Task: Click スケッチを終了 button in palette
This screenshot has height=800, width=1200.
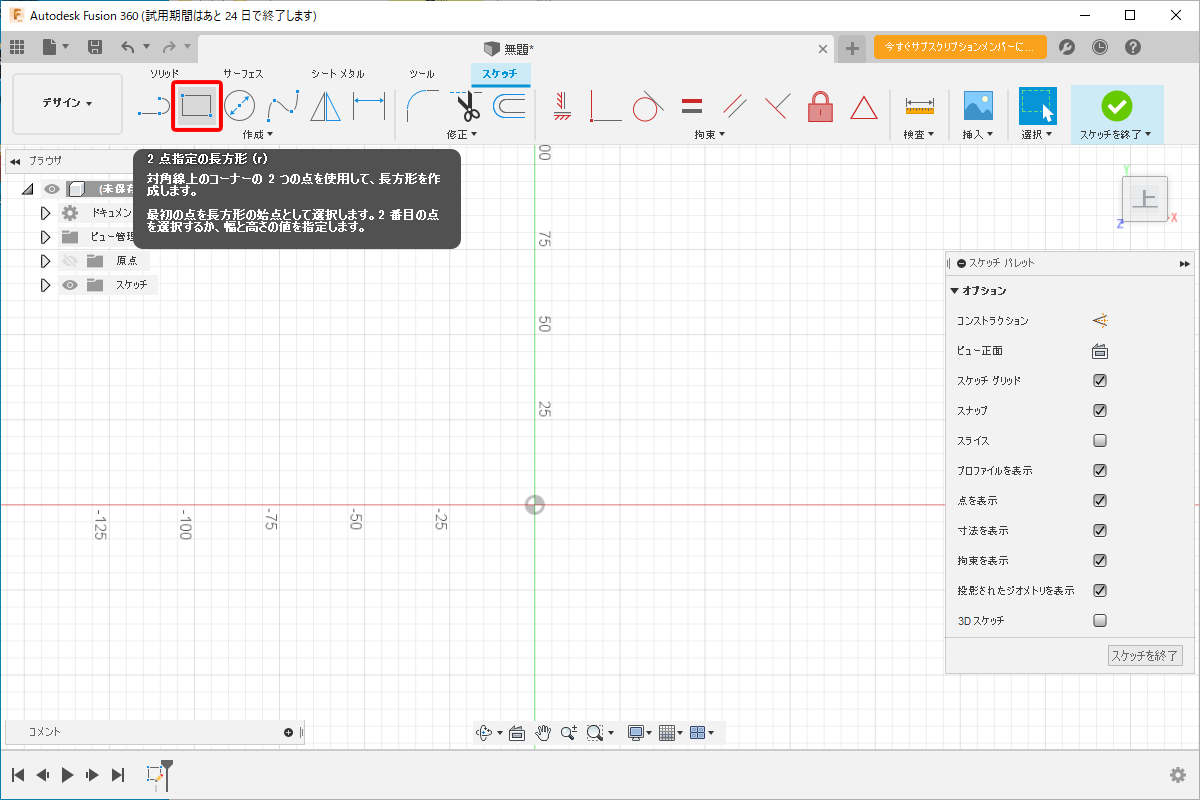Action: [1146, 656]
